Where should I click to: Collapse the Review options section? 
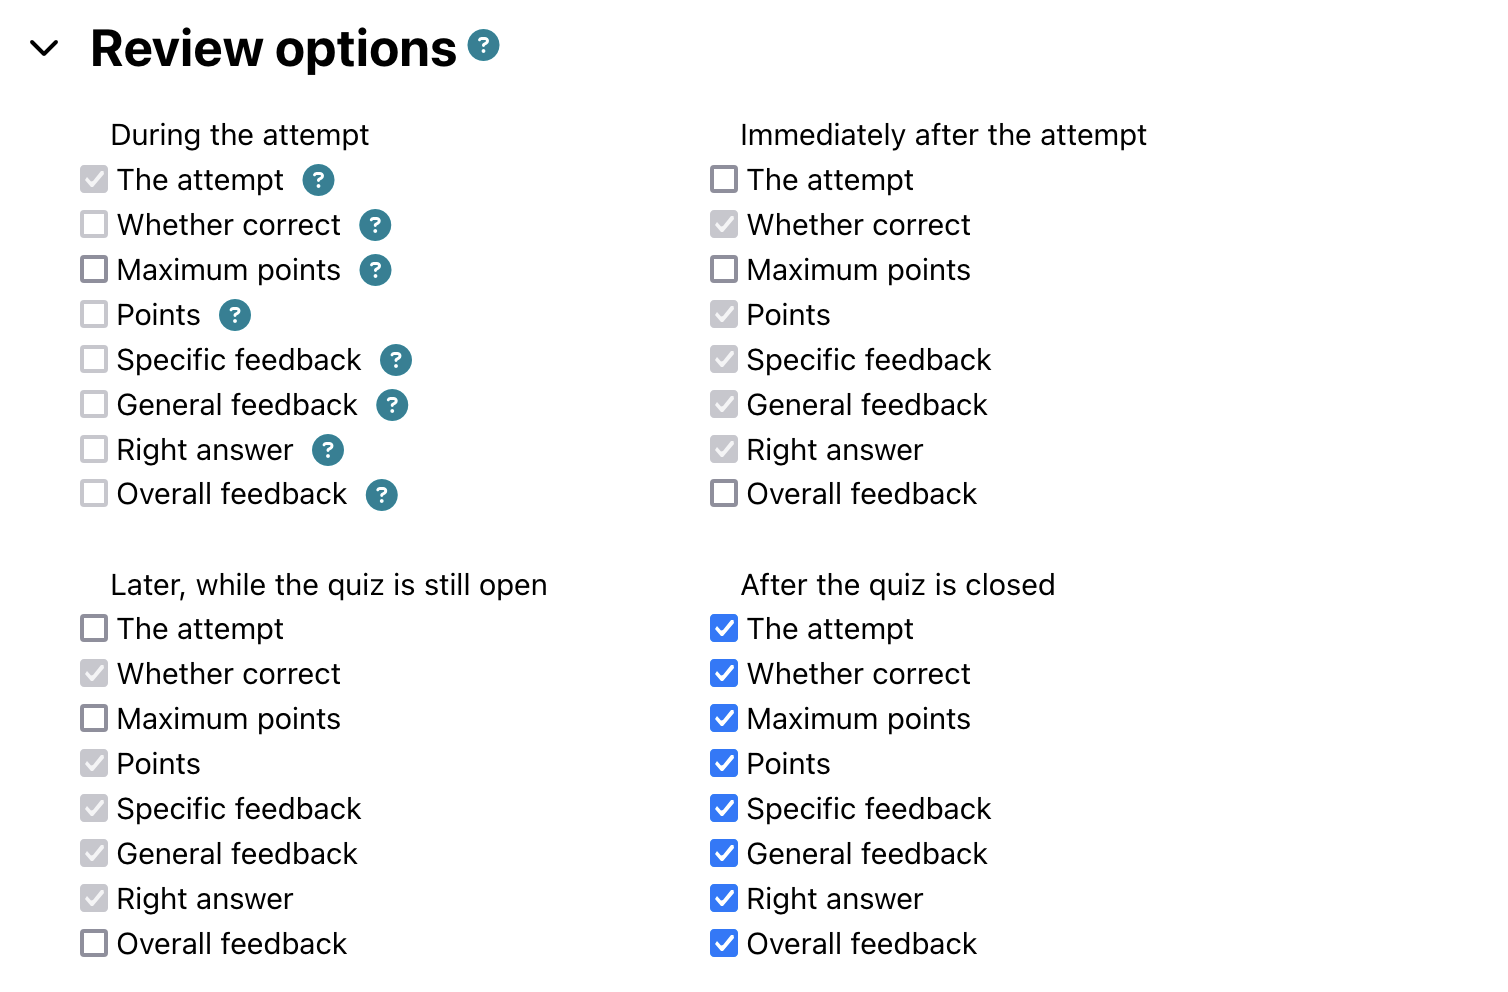click(45, 48)
